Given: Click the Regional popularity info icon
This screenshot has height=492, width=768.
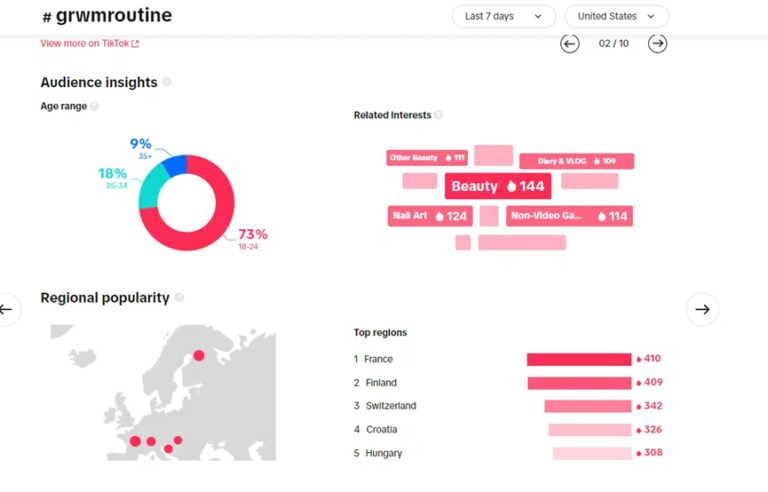Looking at the screenshot, I should pyautogui.click(x=180, y=298).
